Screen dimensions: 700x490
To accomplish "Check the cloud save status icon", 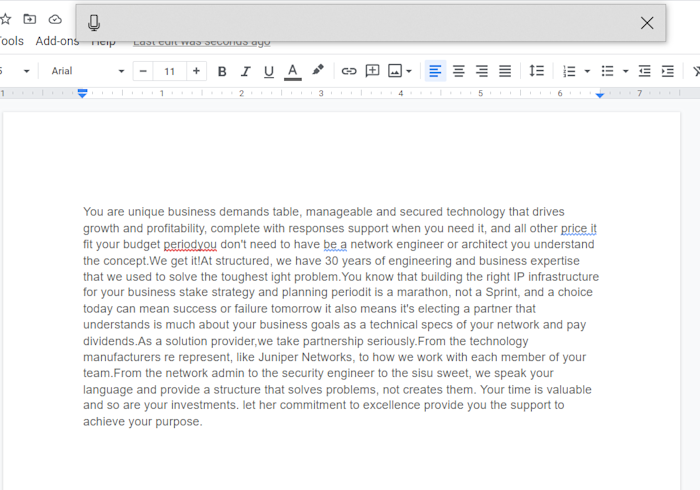I will tap(55, 19).
